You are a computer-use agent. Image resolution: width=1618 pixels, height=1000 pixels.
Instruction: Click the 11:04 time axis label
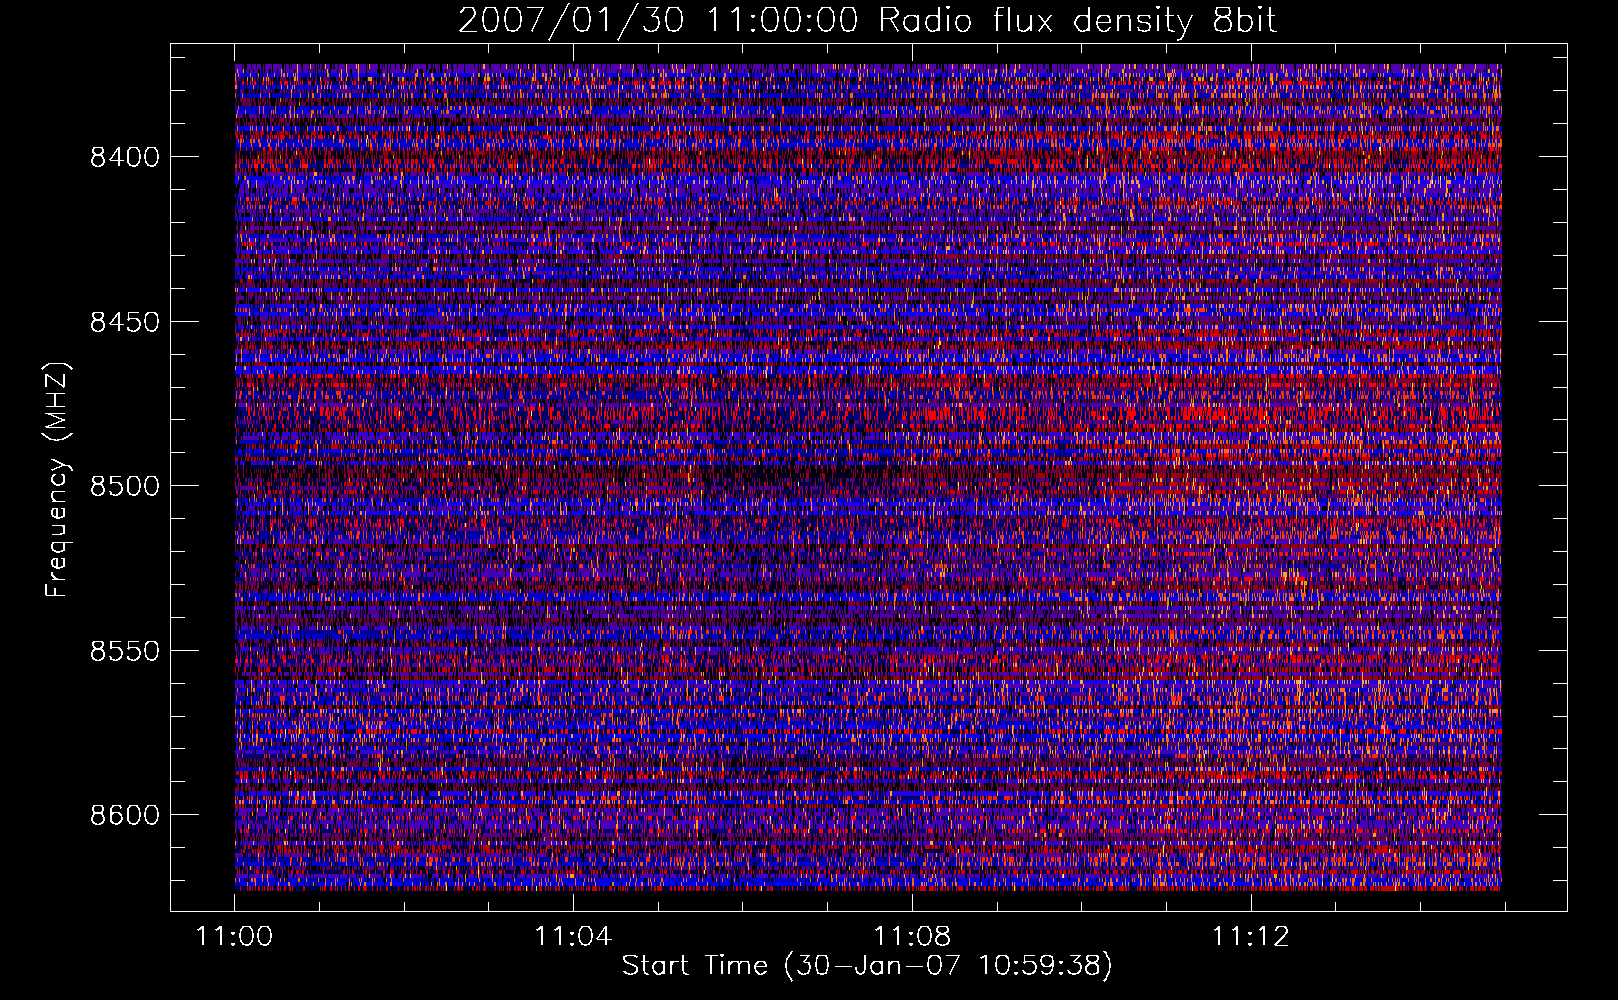coord(573,937)
